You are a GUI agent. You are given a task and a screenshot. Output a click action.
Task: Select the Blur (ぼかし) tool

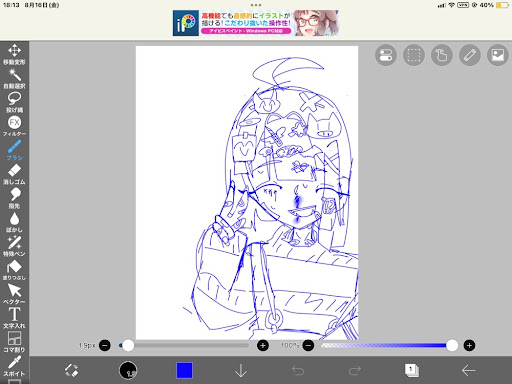[x=14, y=222]
